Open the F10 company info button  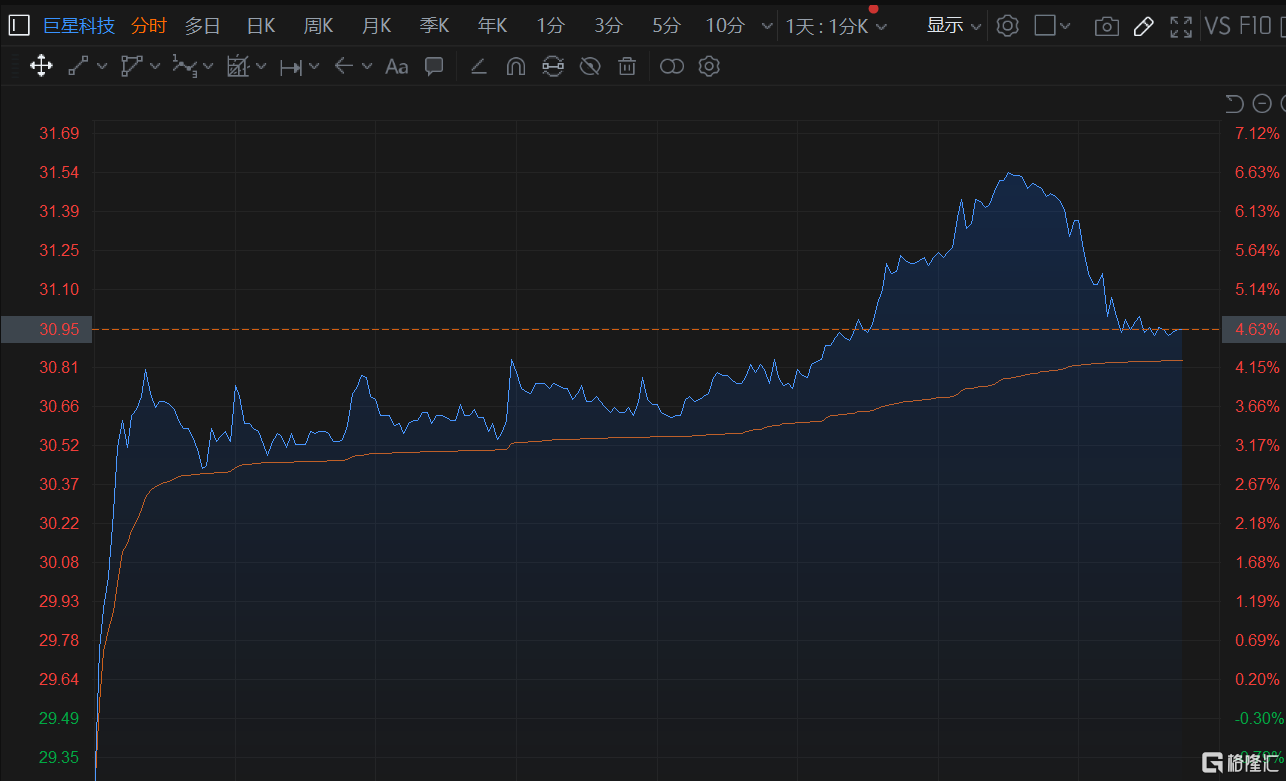pyautogui.click(x=1255, y=26)
